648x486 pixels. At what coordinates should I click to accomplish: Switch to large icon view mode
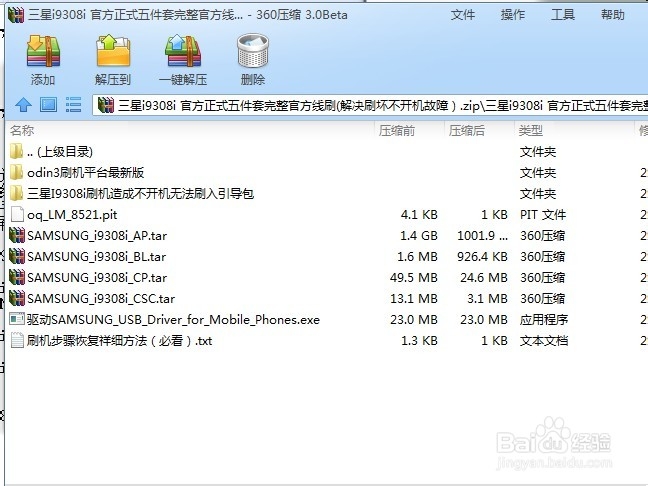[x=48, y=105]
